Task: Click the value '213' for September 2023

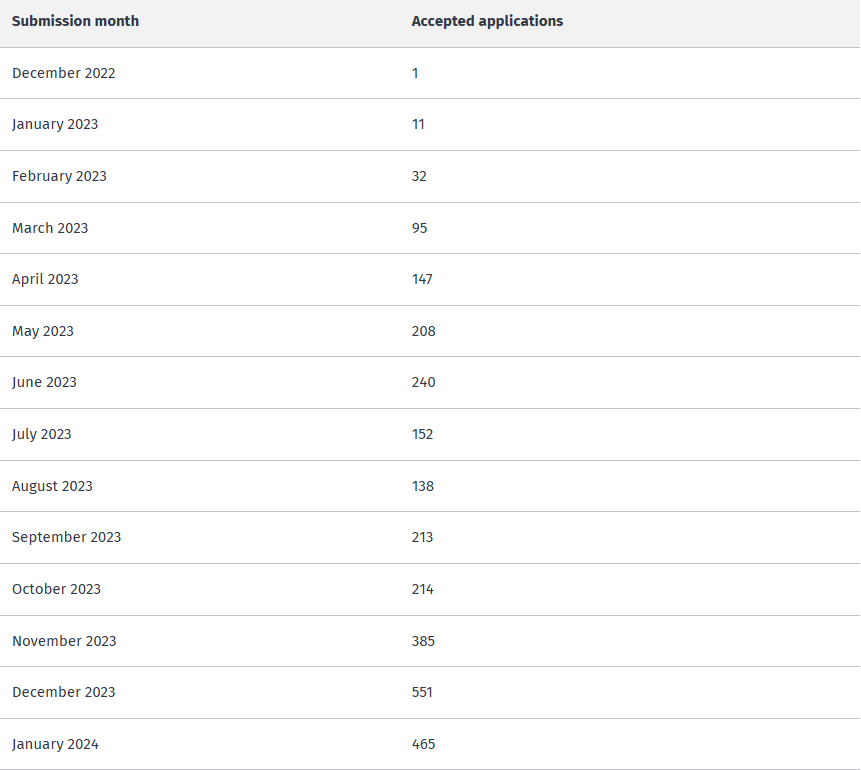Action: [x=422, y=537]
